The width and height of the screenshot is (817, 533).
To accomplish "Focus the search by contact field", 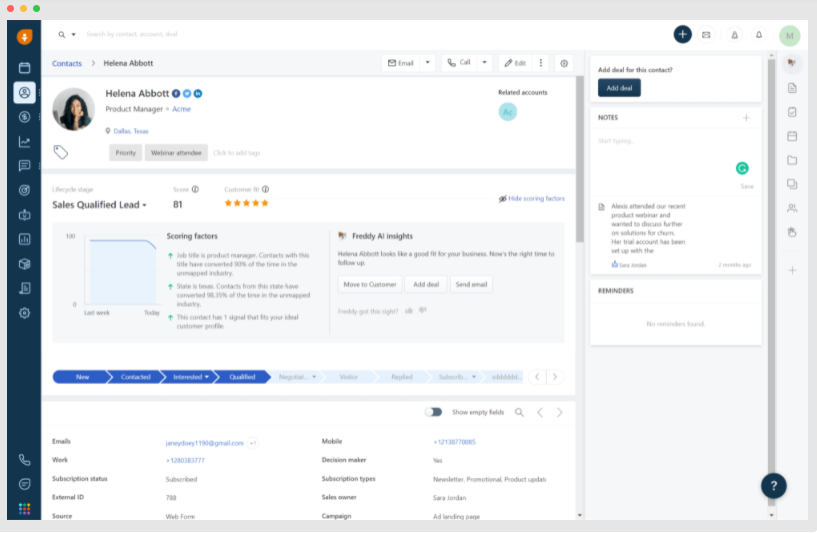I will click(x=132, y=34).
